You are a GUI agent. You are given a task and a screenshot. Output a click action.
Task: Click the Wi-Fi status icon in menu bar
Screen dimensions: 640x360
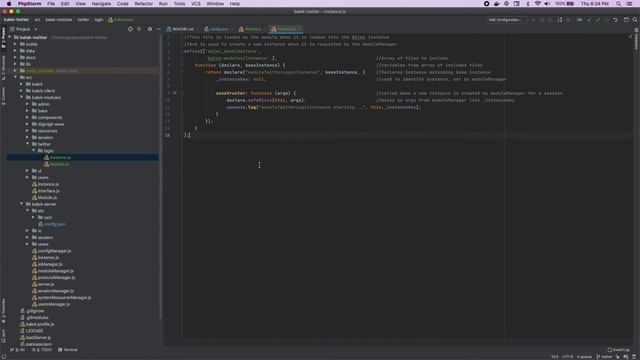pyautogui.click(x=538, y=4)
